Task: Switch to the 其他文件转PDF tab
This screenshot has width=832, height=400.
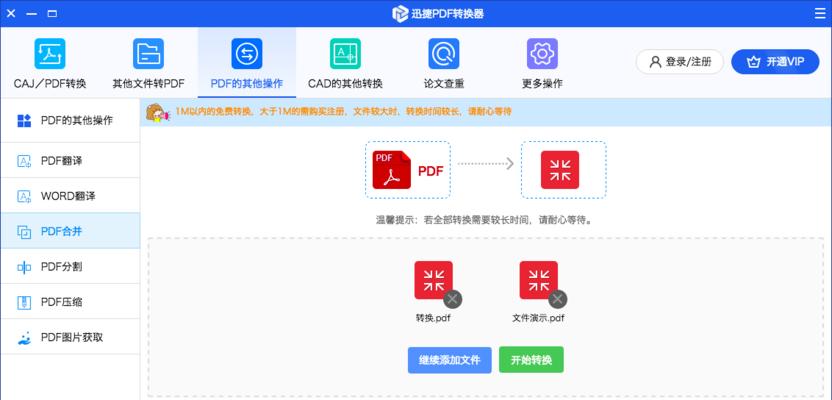Action: click(149, 63)
